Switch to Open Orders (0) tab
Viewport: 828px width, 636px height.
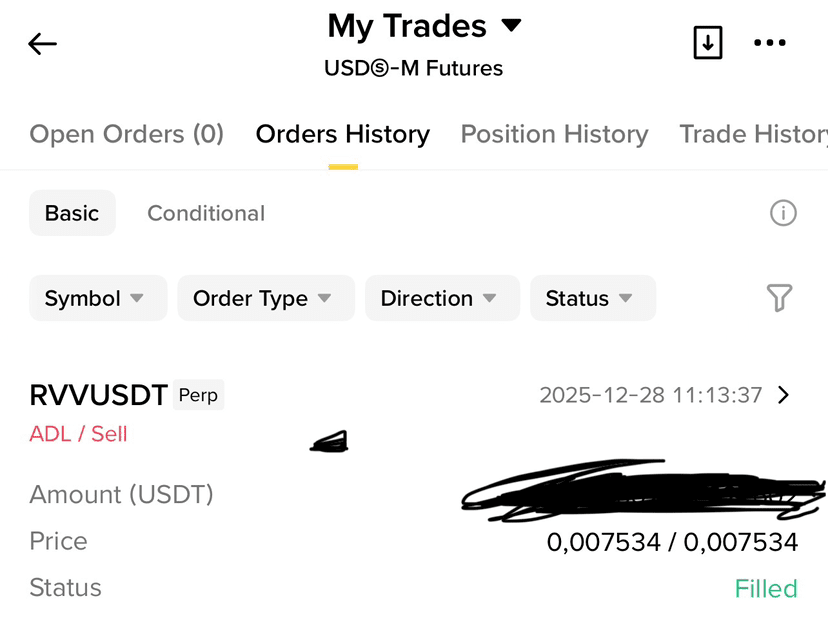127,134
